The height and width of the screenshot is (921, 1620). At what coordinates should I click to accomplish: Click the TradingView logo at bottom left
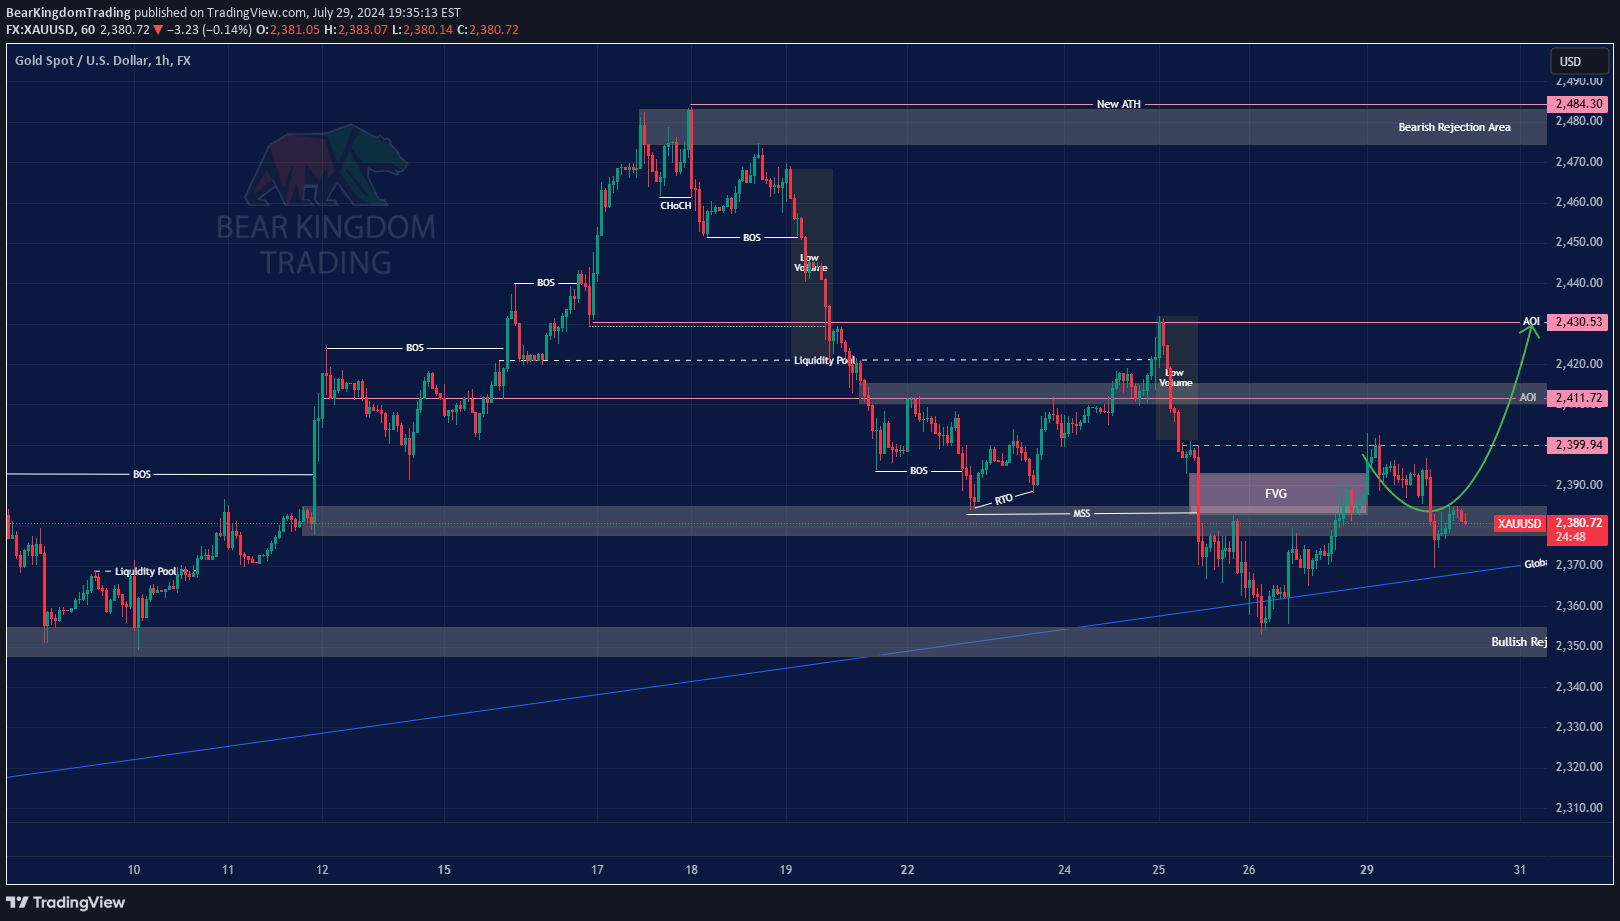(66, 902)
